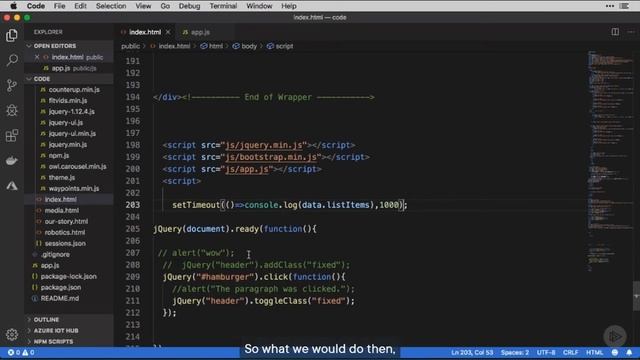
Task: Open package.json in the file tree
Action: click(60, 287)
